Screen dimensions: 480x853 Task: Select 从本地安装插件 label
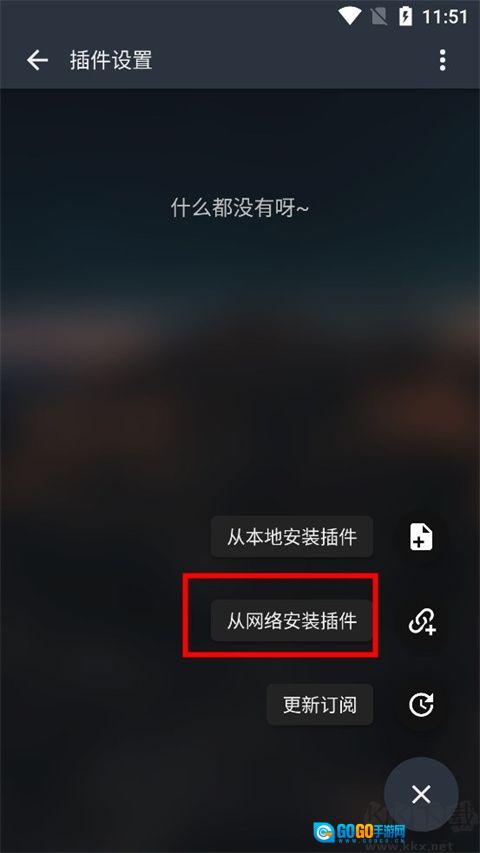[292, 536]
